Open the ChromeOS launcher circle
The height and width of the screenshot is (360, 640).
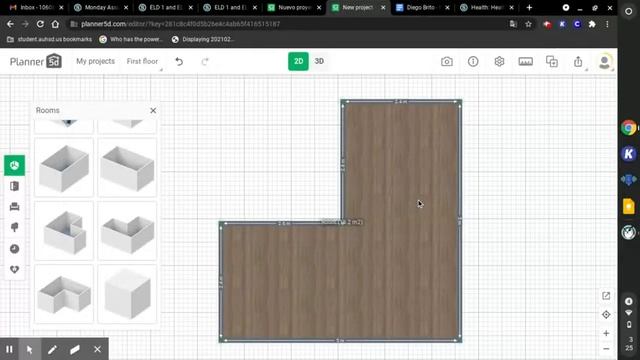coord(629,11)
